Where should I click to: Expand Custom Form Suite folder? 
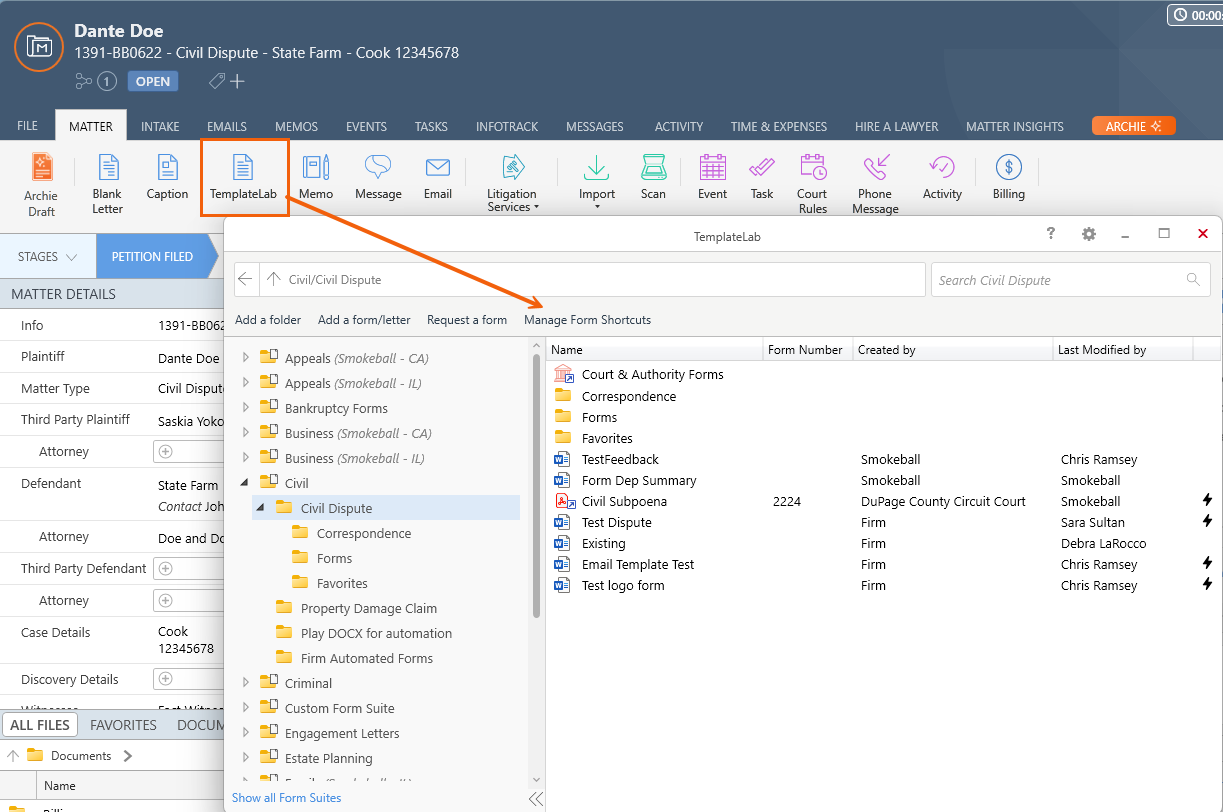246,708
